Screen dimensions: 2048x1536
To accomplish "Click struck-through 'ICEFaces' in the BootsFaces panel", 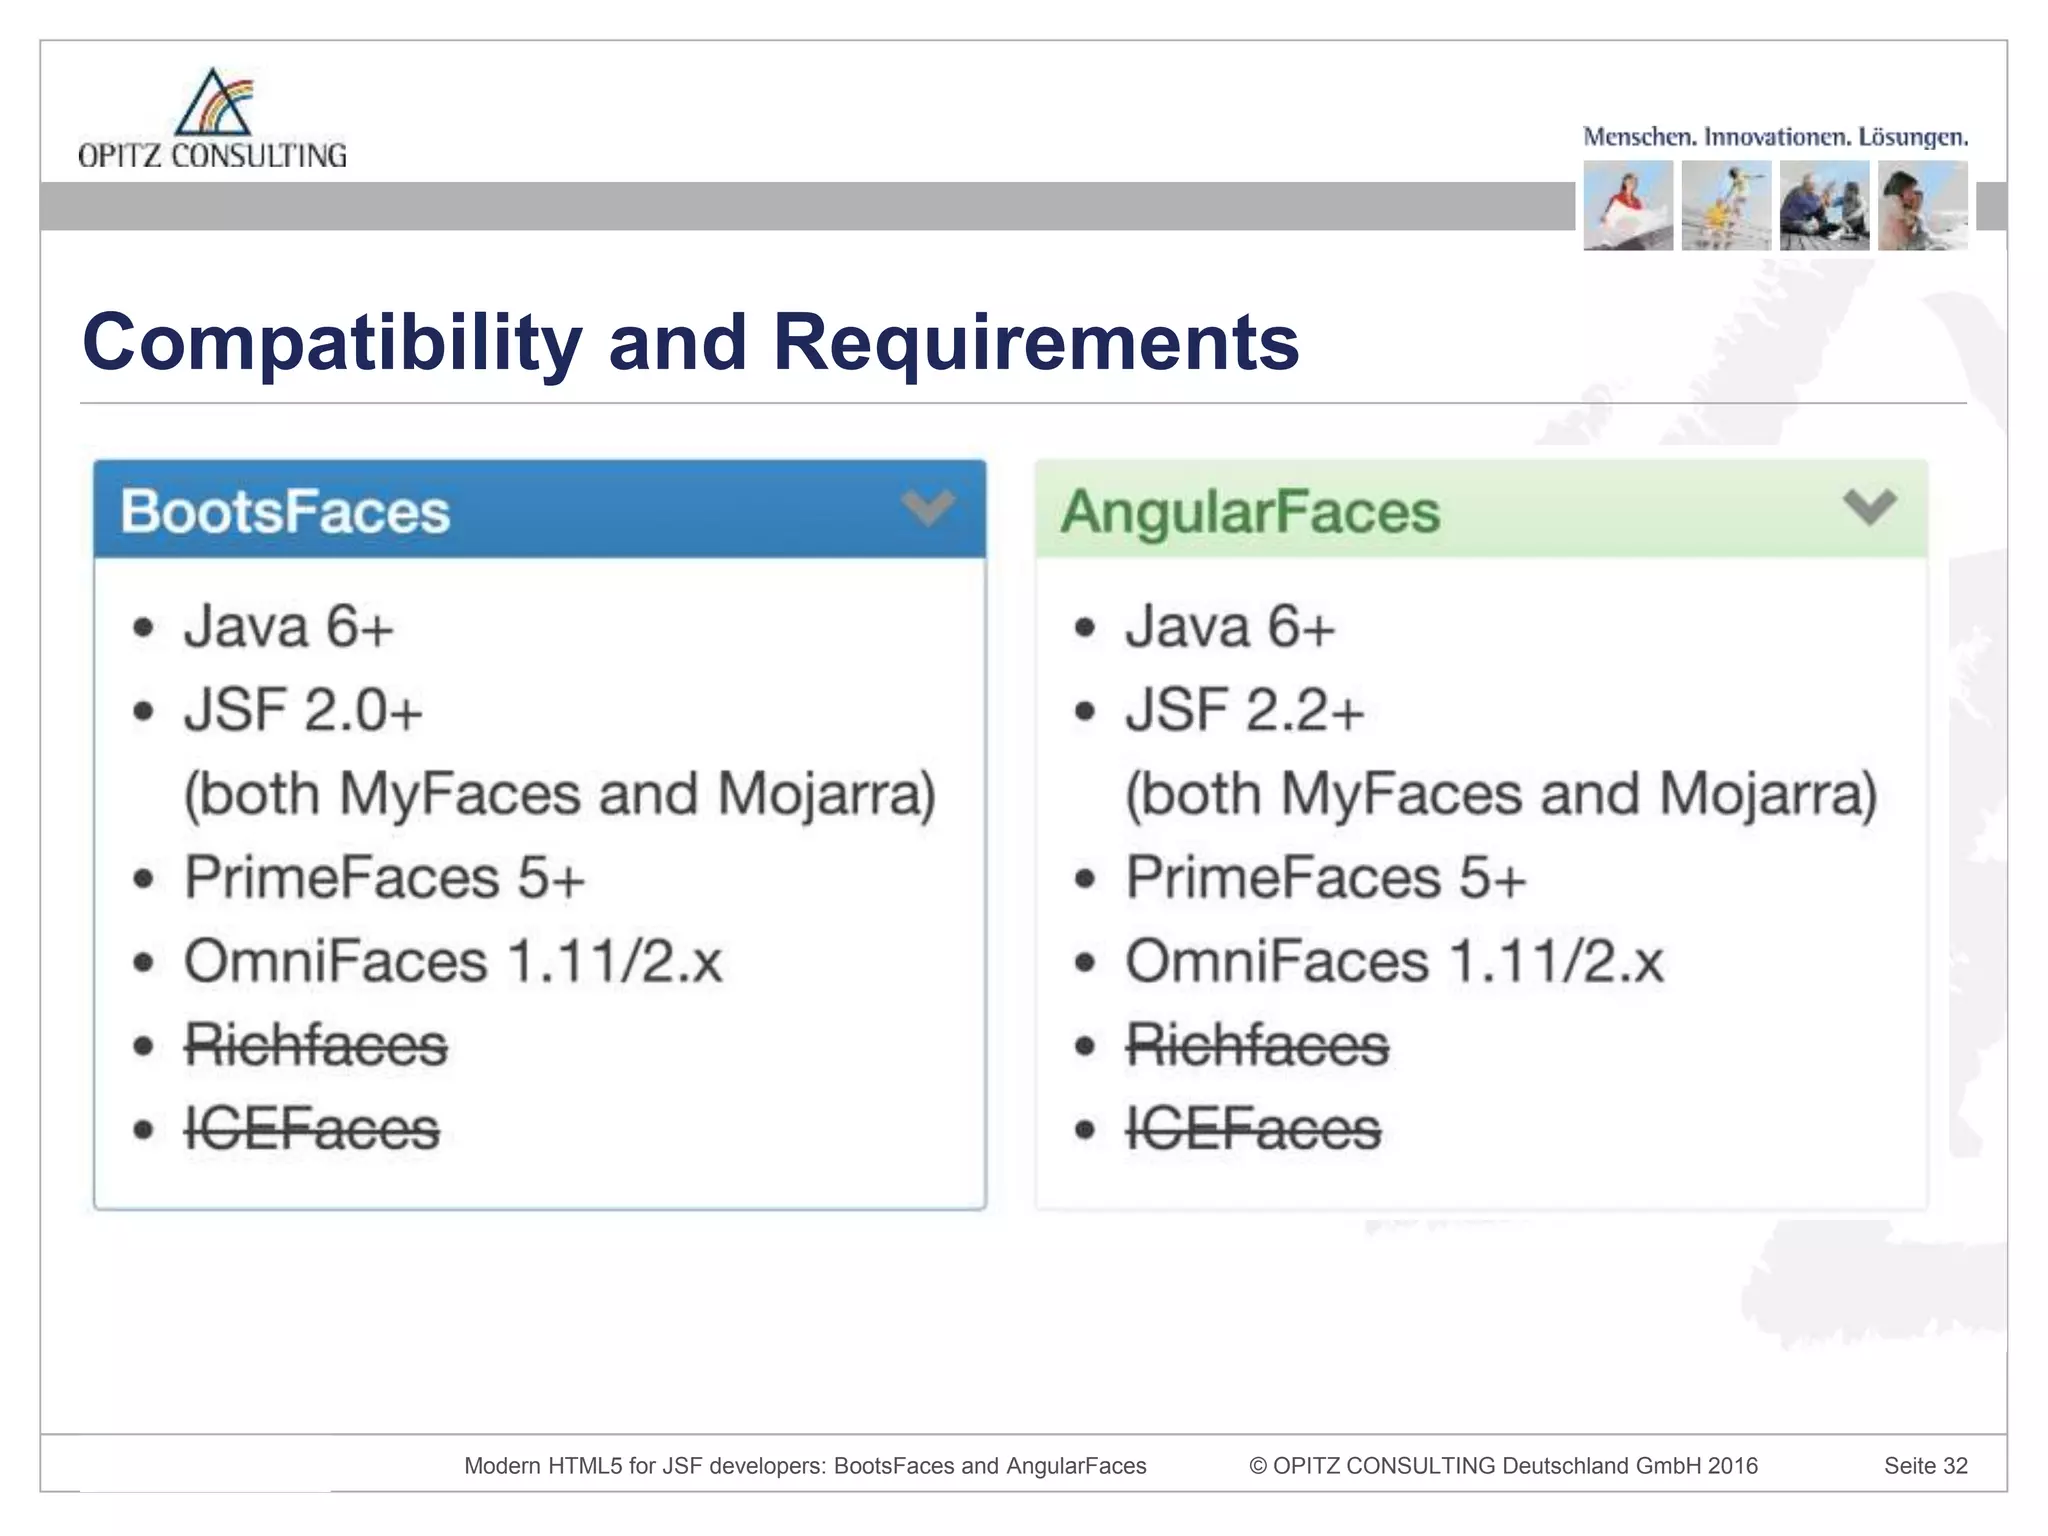I will point(311,1129).
